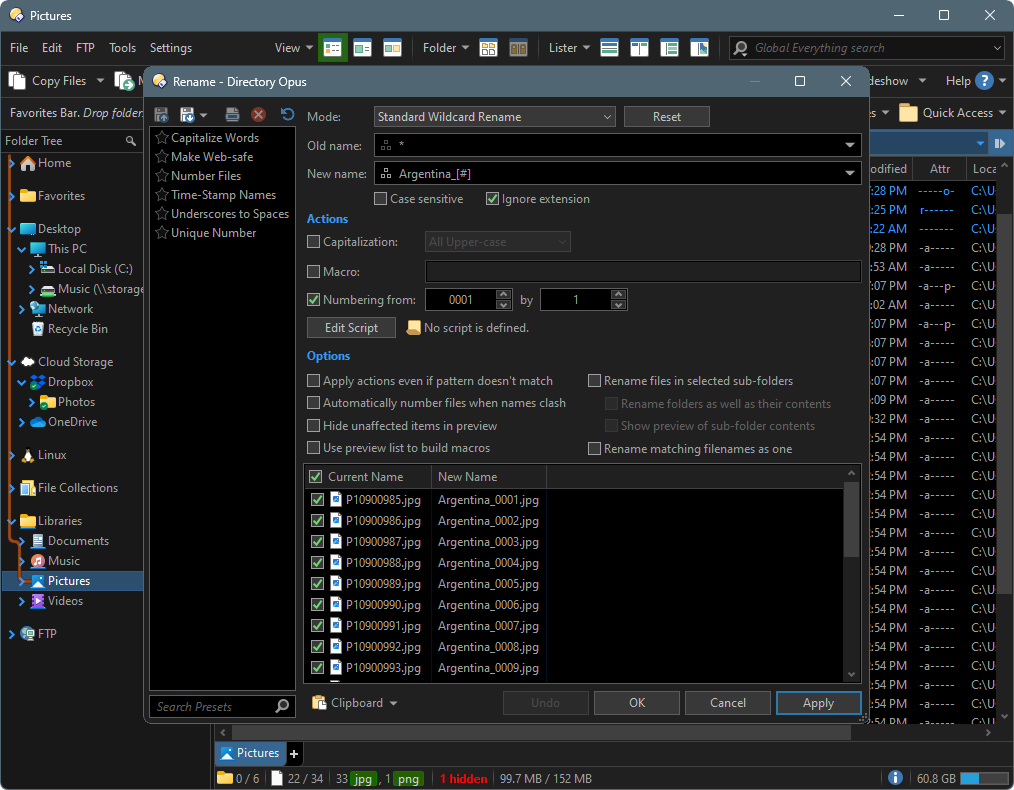Click the Edit Script button

tap(351, 328)
